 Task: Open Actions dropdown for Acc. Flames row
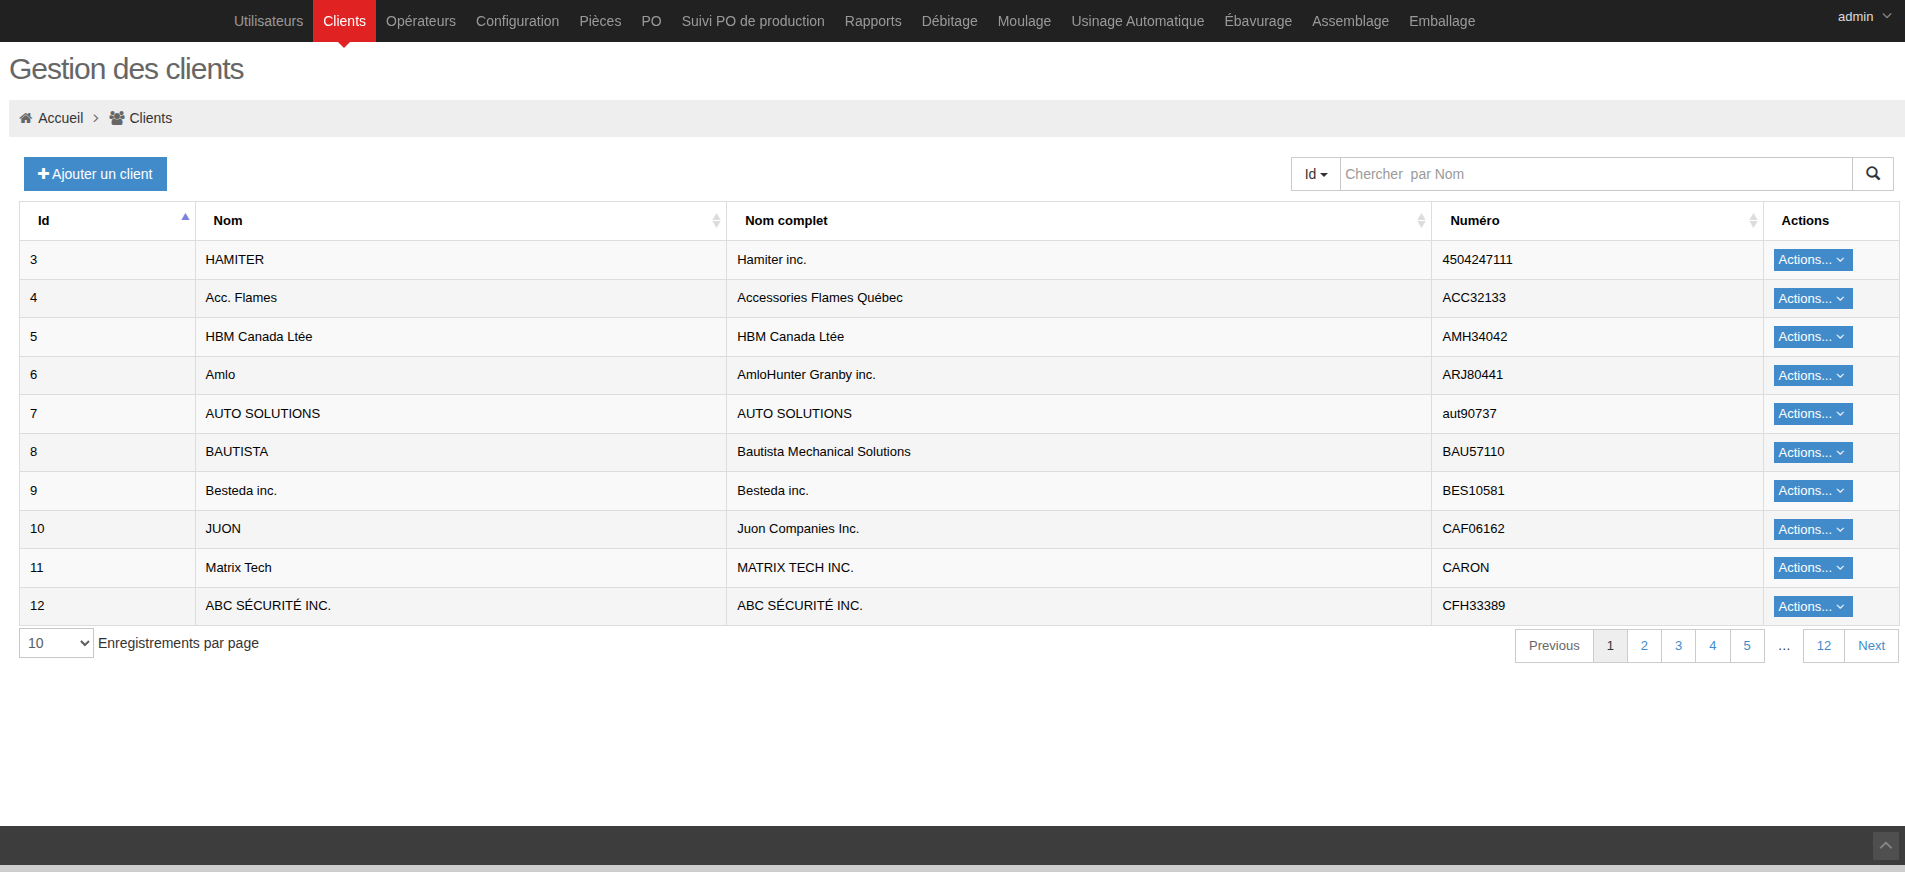pyautogui.click(x=1812, y=298)
